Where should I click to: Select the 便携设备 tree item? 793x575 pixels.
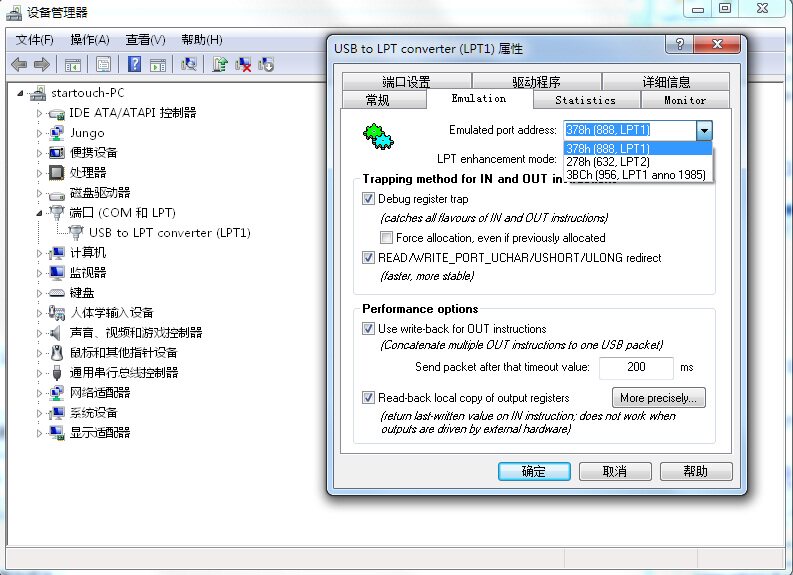(x=94, y=153)
